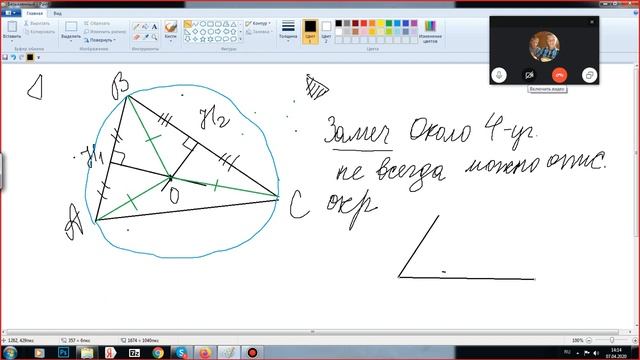The image size is (640, 360).
Task: Open Skype from the taskbar
Action: click(181, 352)
